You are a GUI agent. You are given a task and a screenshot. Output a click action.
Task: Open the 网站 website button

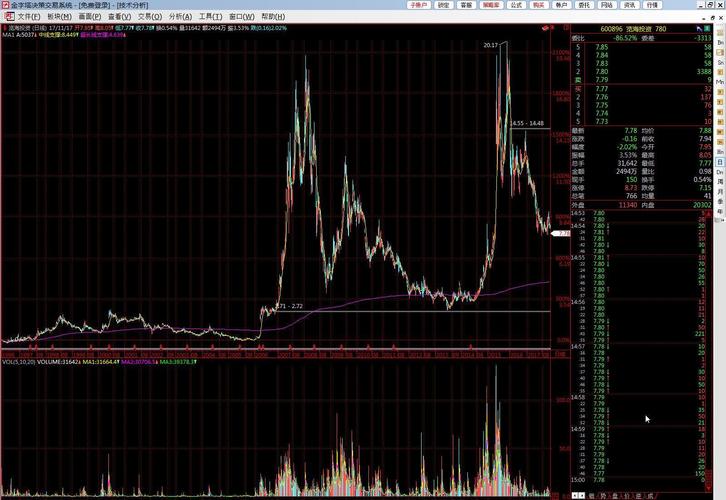pyautogui.click(x=607, y=5)
